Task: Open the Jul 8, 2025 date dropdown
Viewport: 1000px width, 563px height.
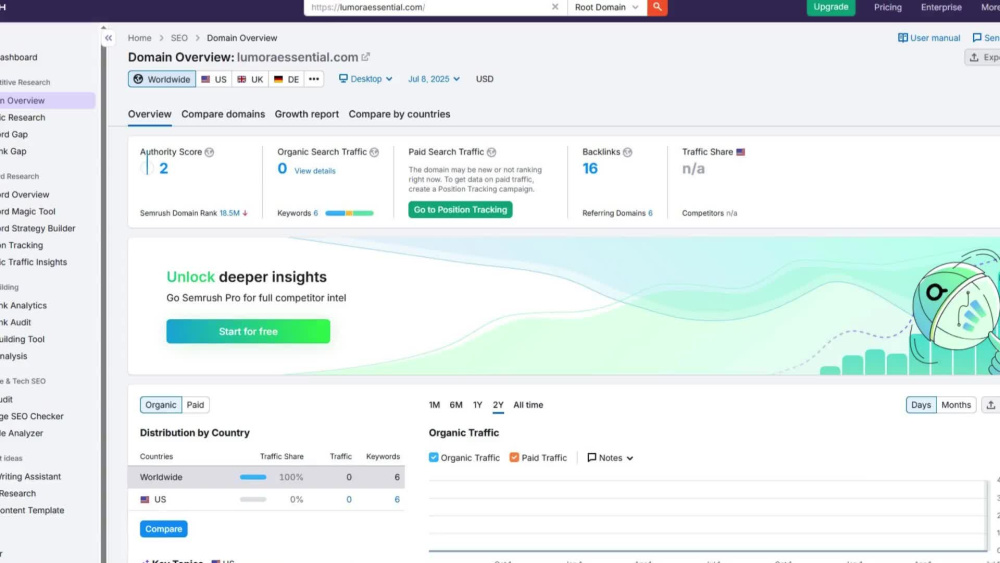Action: (x=434, y=79)
